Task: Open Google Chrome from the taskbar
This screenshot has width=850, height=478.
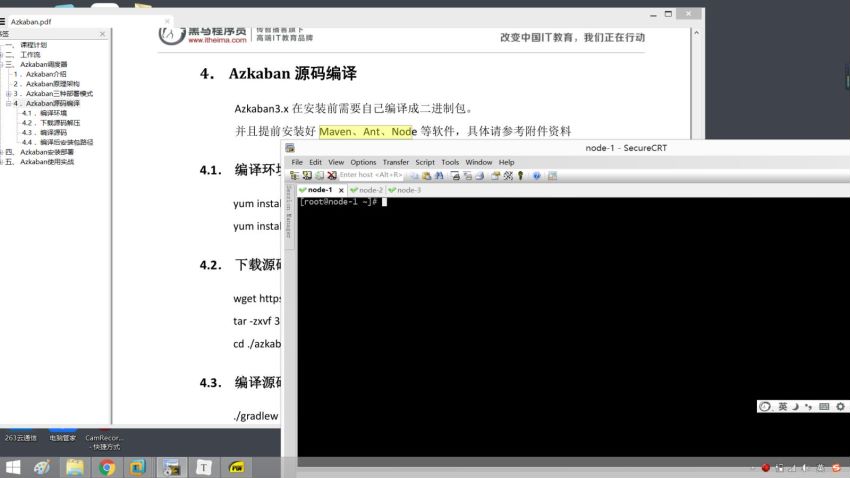Action: [x=107, y=466]
